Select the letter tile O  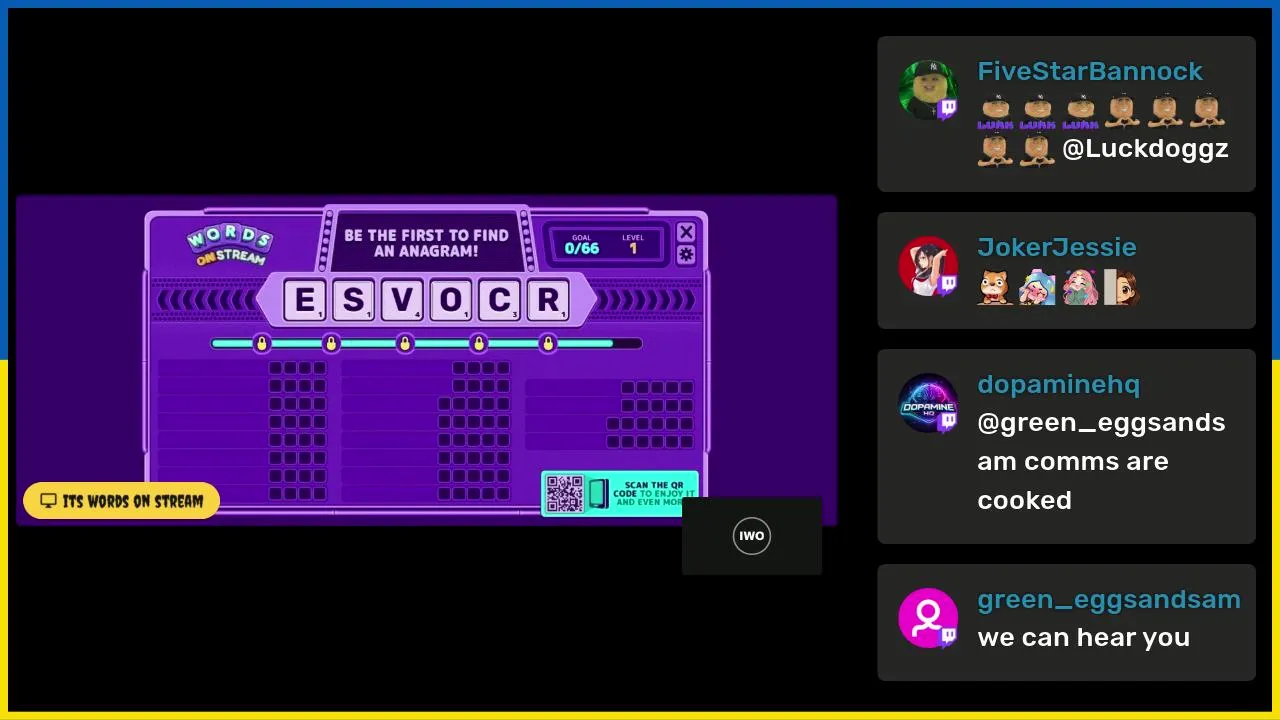tap(451, 300)
